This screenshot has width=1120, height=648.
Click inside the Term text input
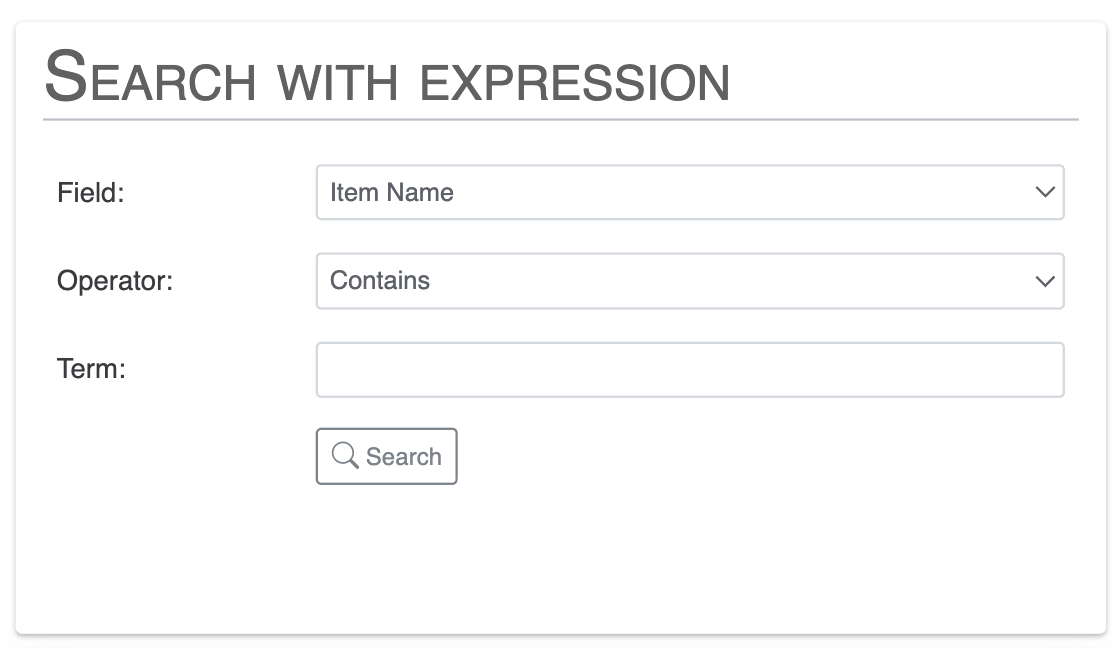tap(690, 369)
